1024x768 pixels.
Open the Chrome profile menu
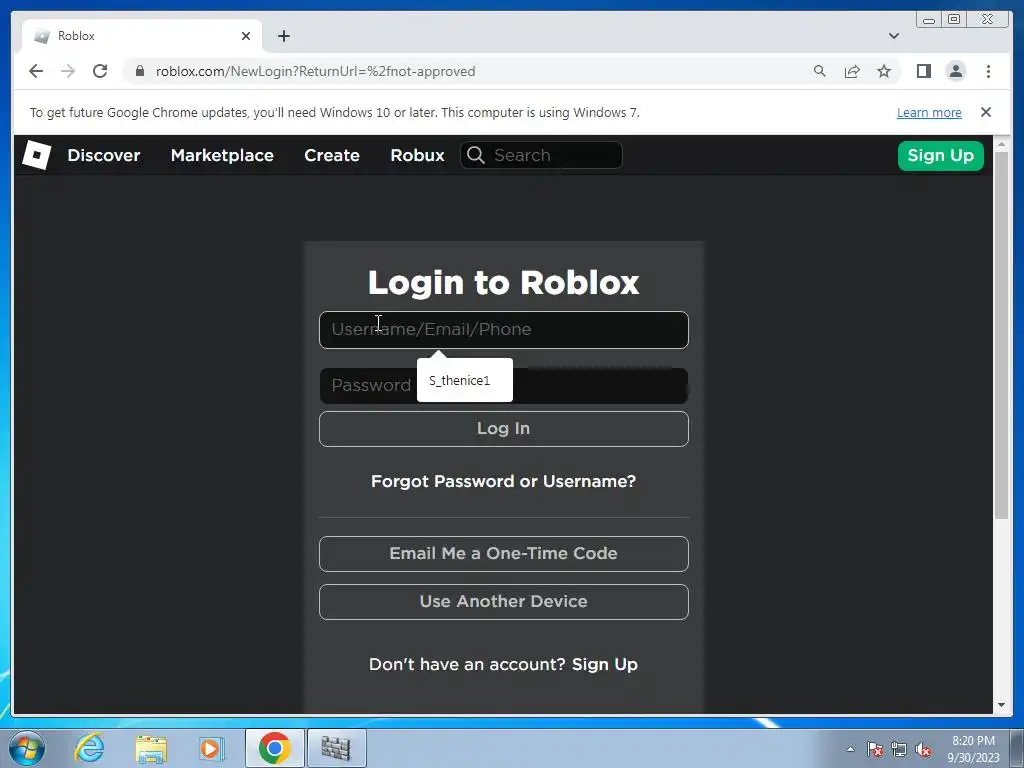pos(956,71)
